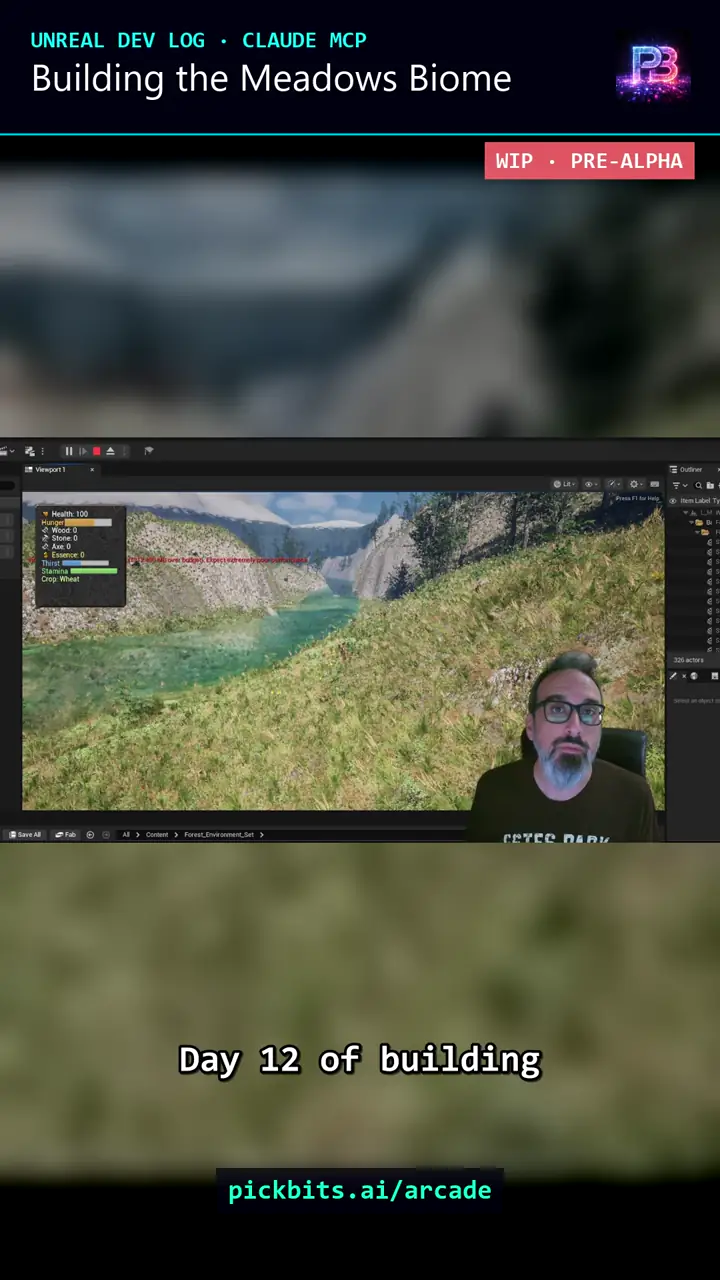Open the Fab button in the Content Browser

coord(66,834)
